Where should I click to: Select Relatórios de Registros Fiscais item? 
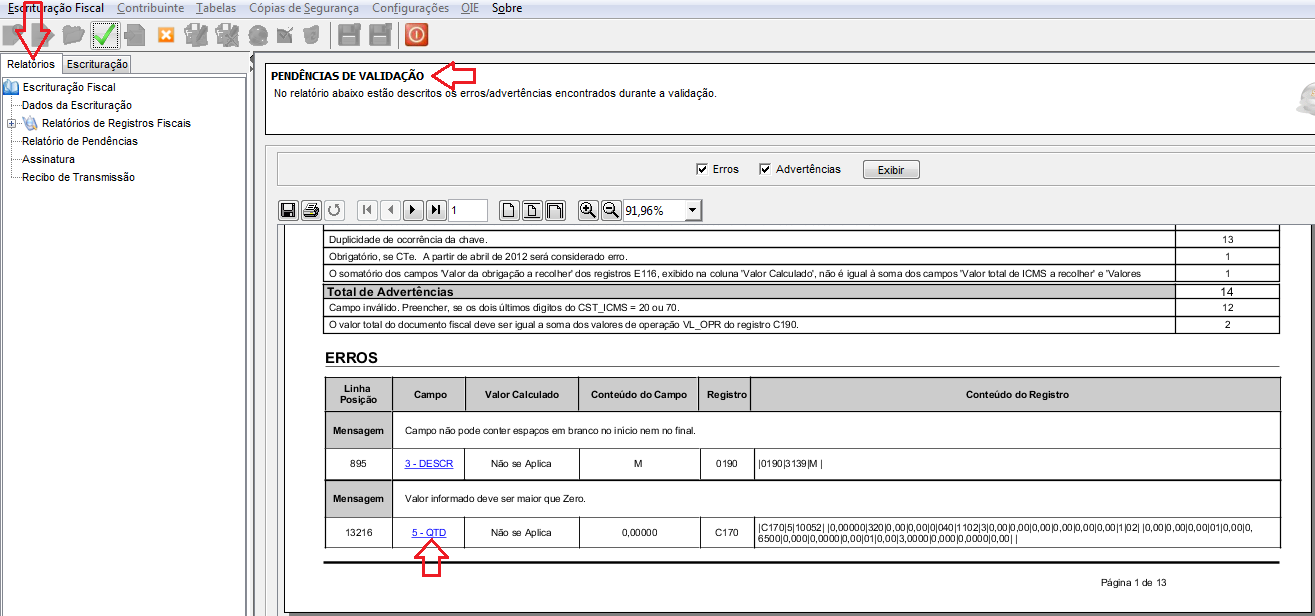[116, 123]
